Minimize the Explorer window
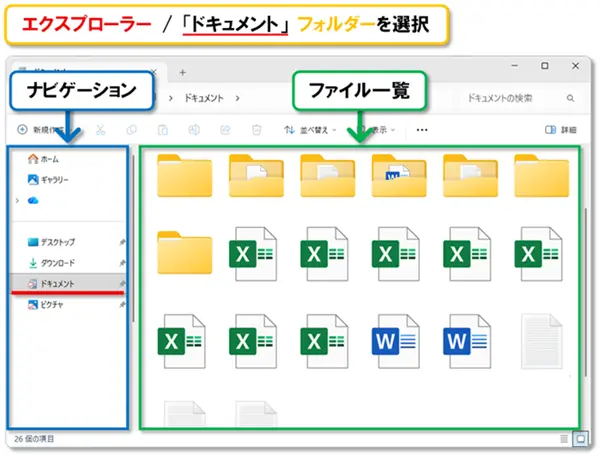The width and height of the screenshot is (600, 457). tap(515, 66)
